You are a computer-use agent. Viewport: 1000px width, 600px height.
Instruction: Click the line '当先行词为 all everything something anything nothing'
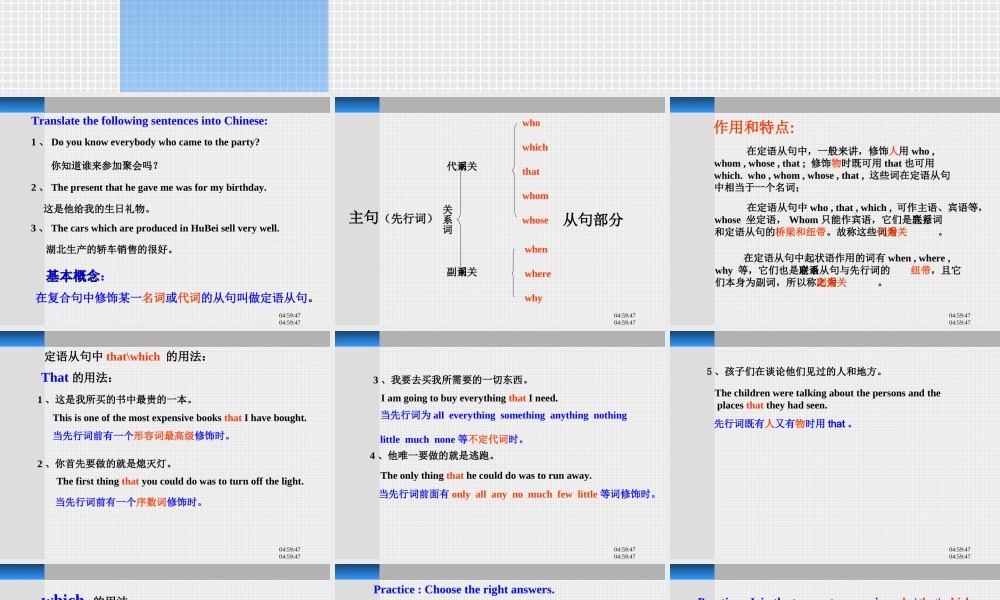(x=503, y=415)
